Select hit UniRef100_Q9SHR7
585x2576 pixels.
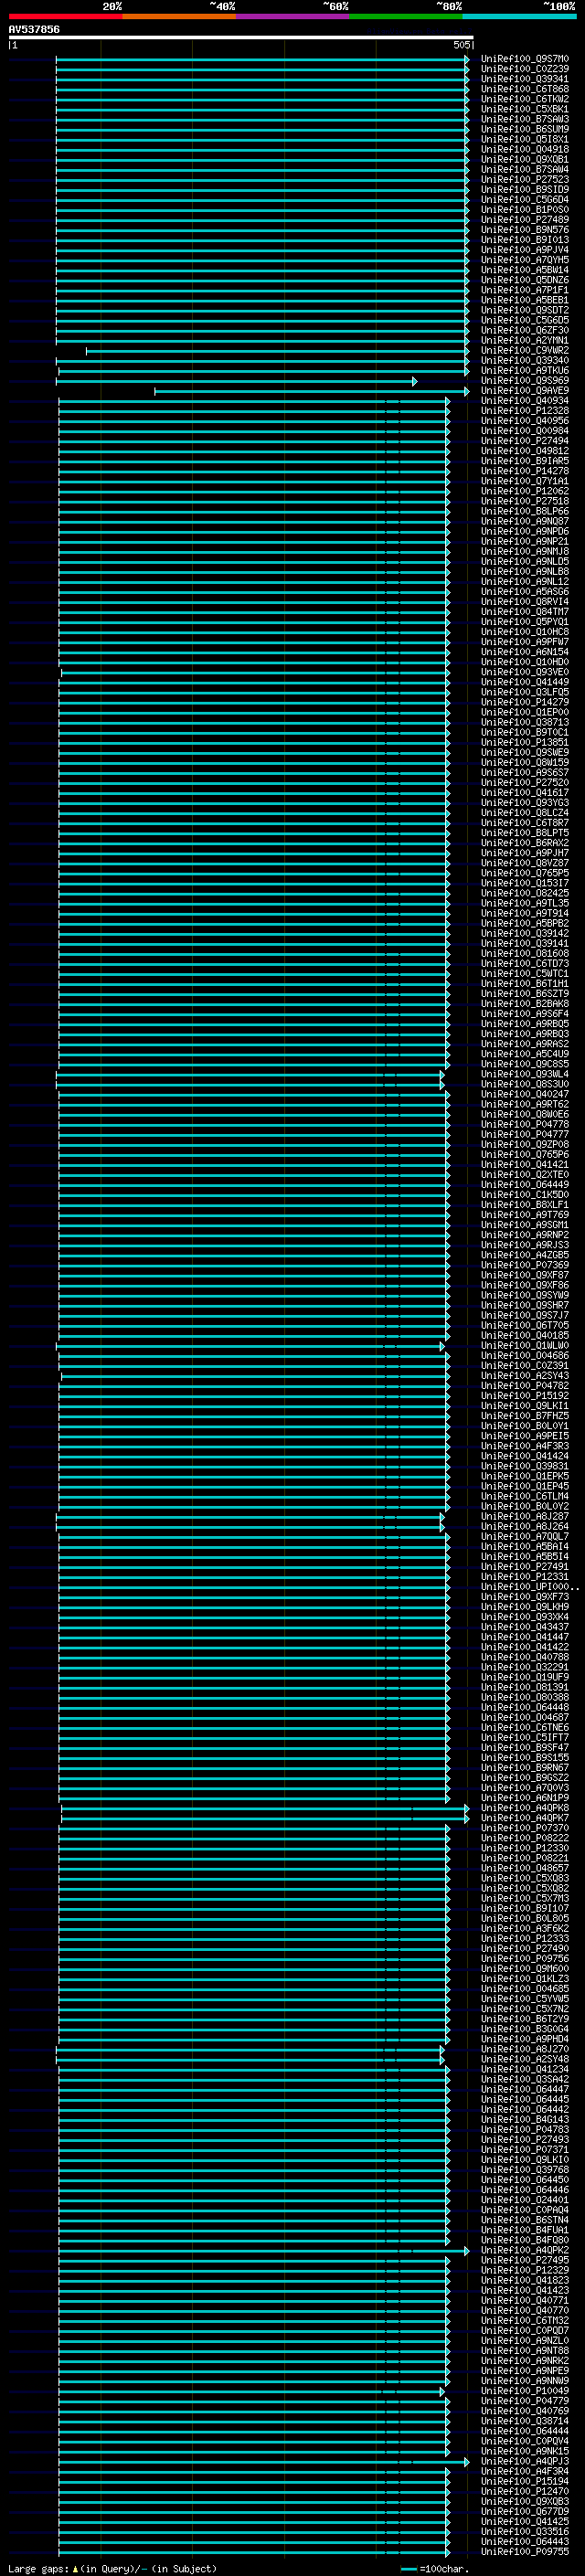(524, 1305)
